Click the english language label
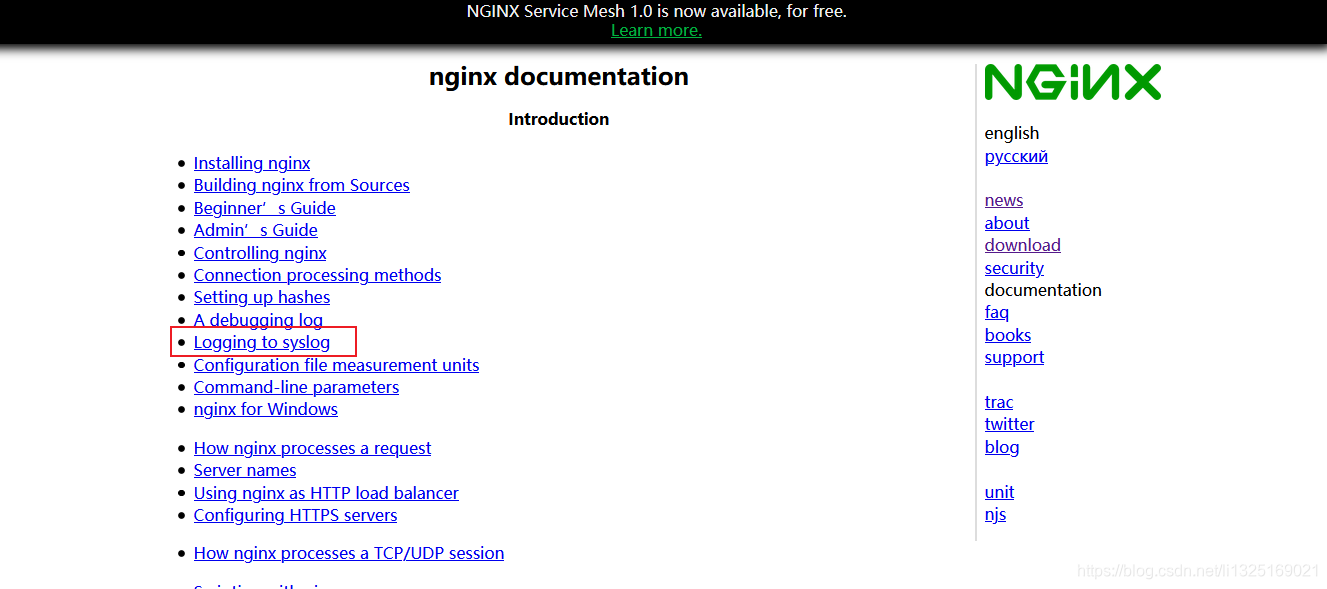 (1012, 133)
